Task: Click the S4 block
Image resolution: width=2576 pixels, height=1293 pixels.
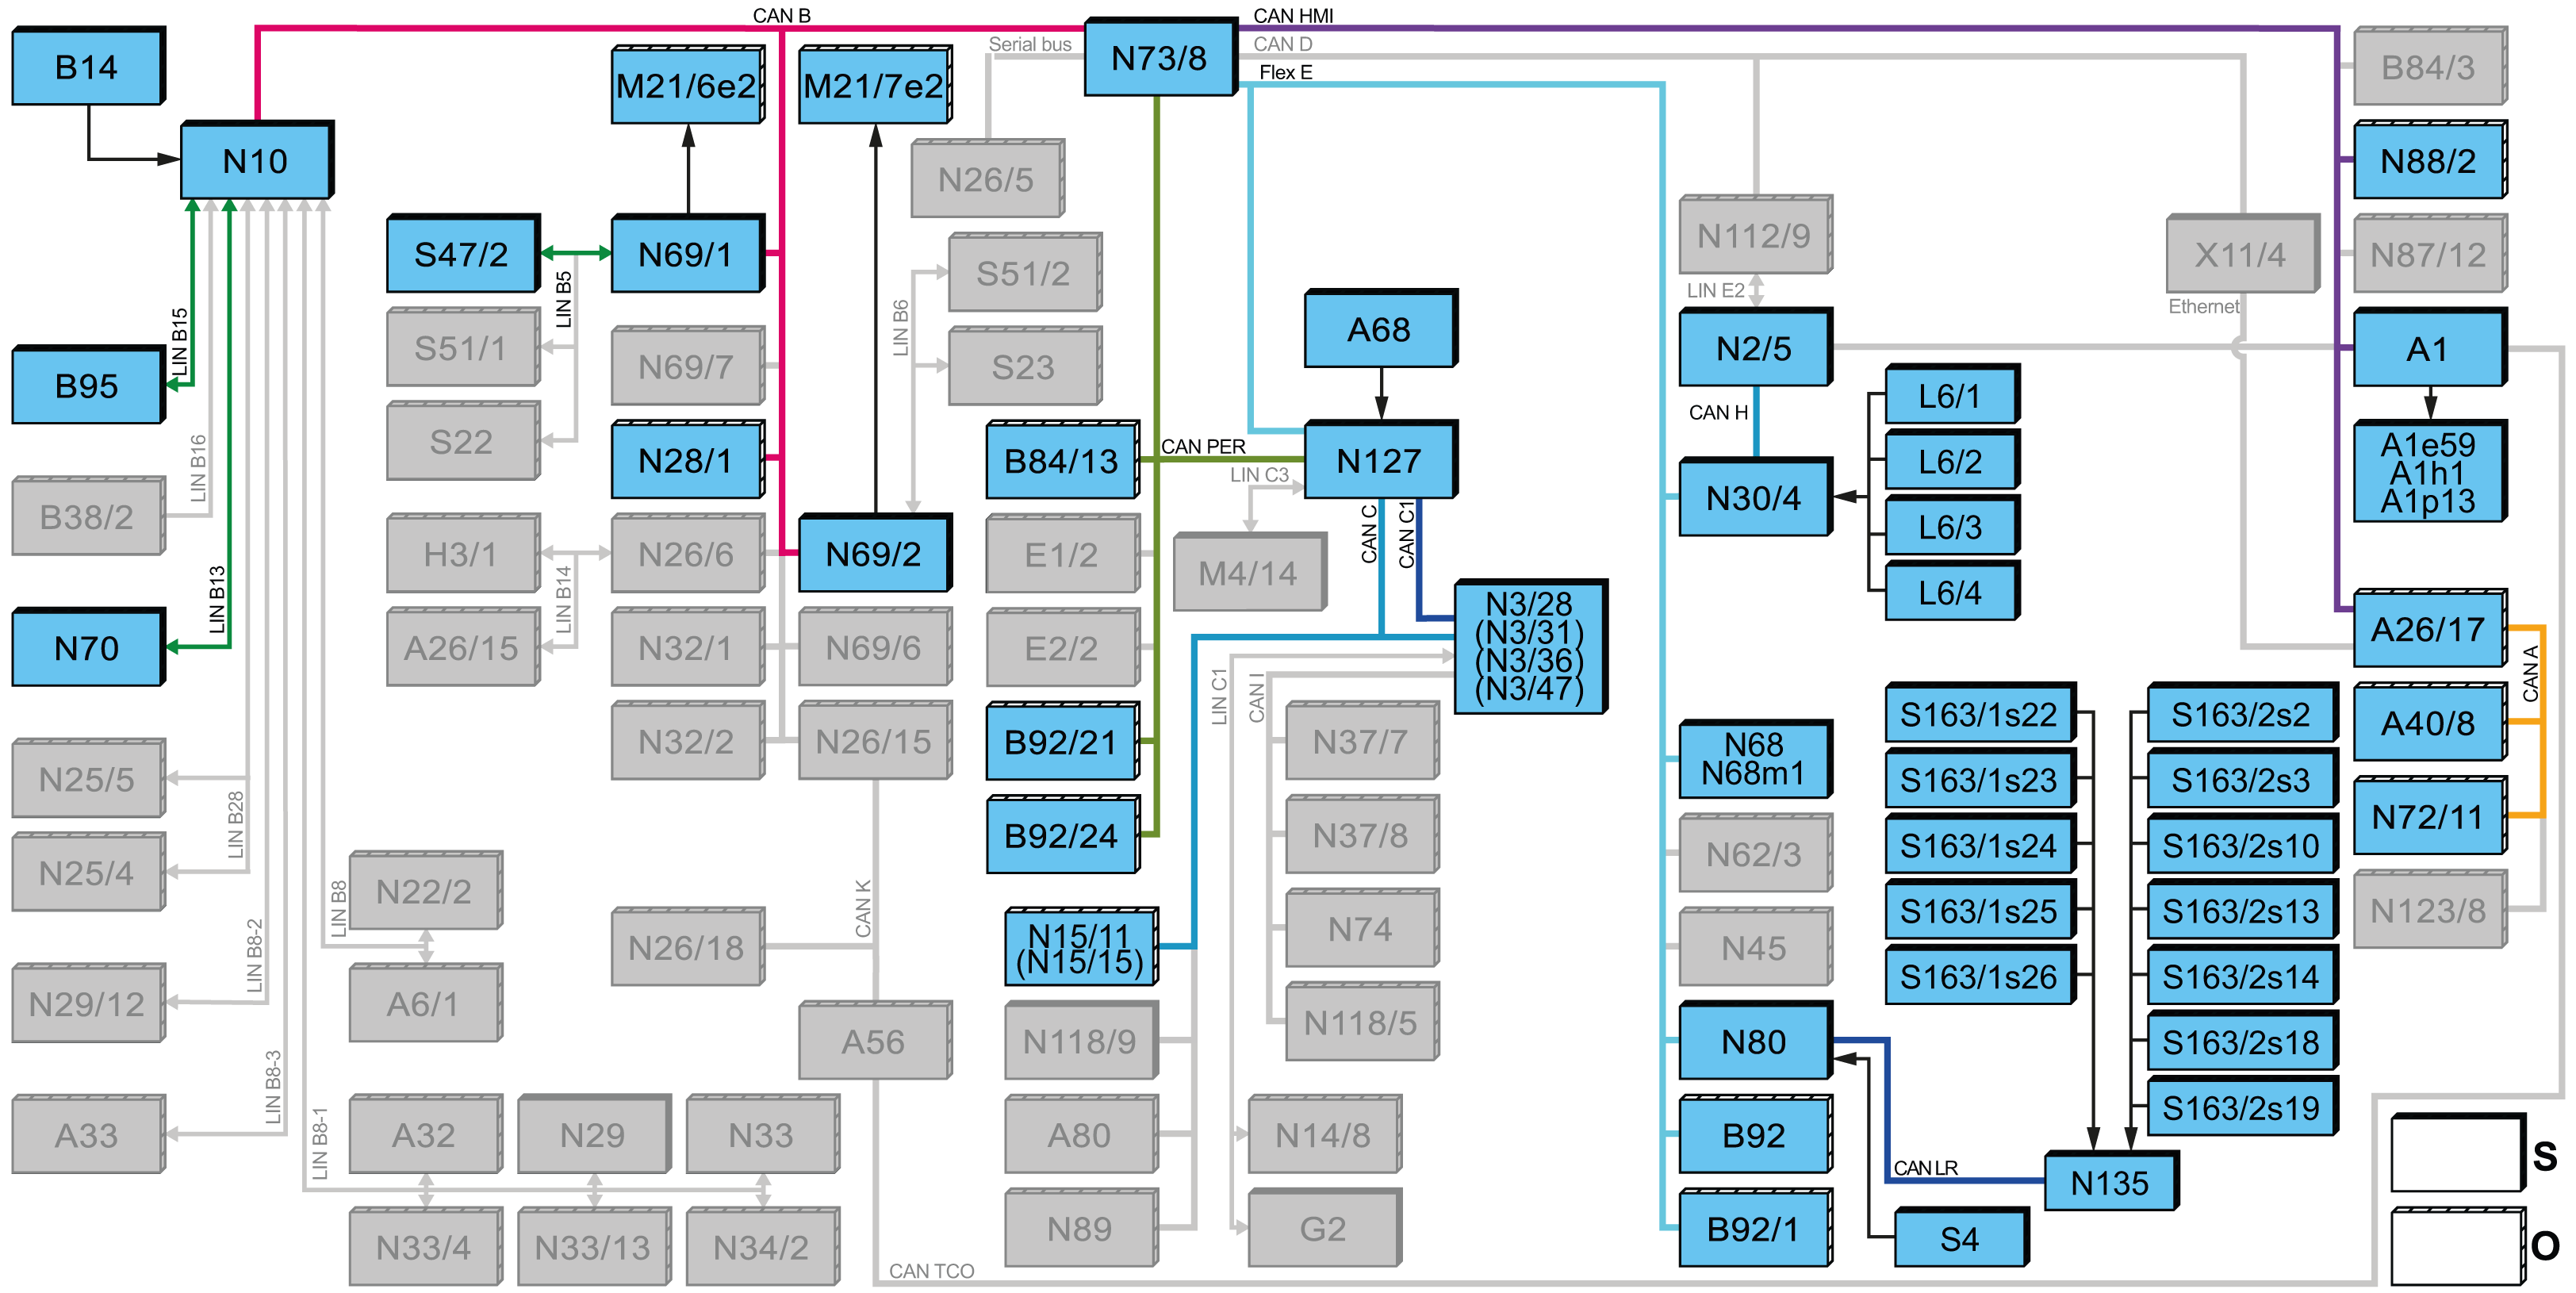Action: (x=1961, y=1238)
